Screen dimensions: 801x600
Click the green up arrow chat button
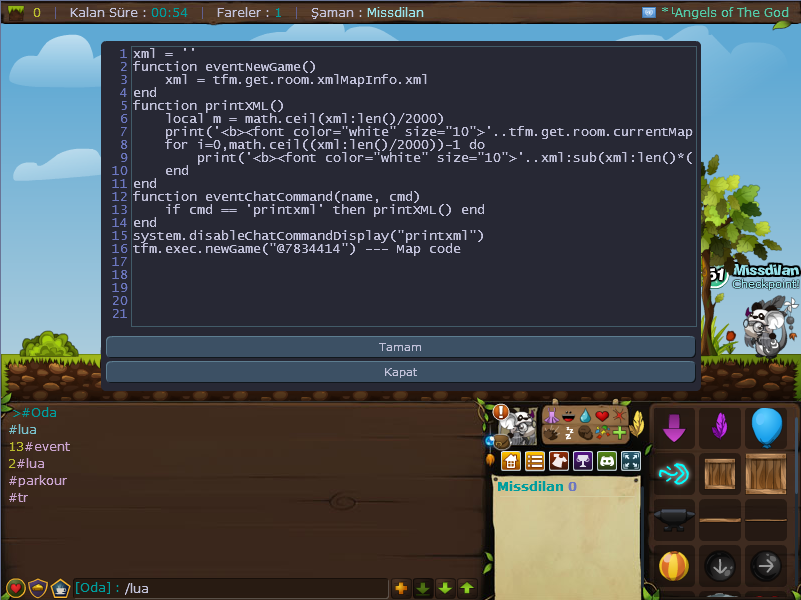467,588
